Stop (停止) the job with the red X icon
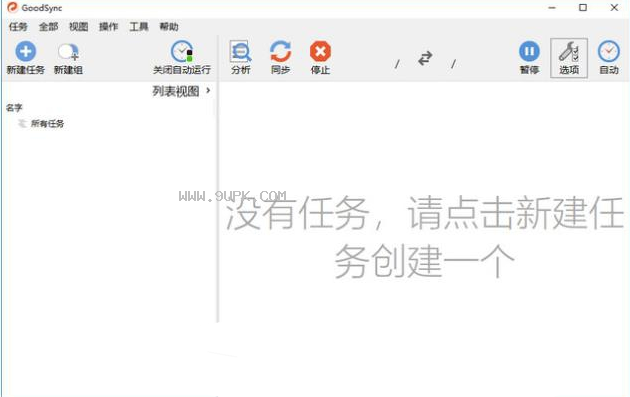 [x=320, y=51]
